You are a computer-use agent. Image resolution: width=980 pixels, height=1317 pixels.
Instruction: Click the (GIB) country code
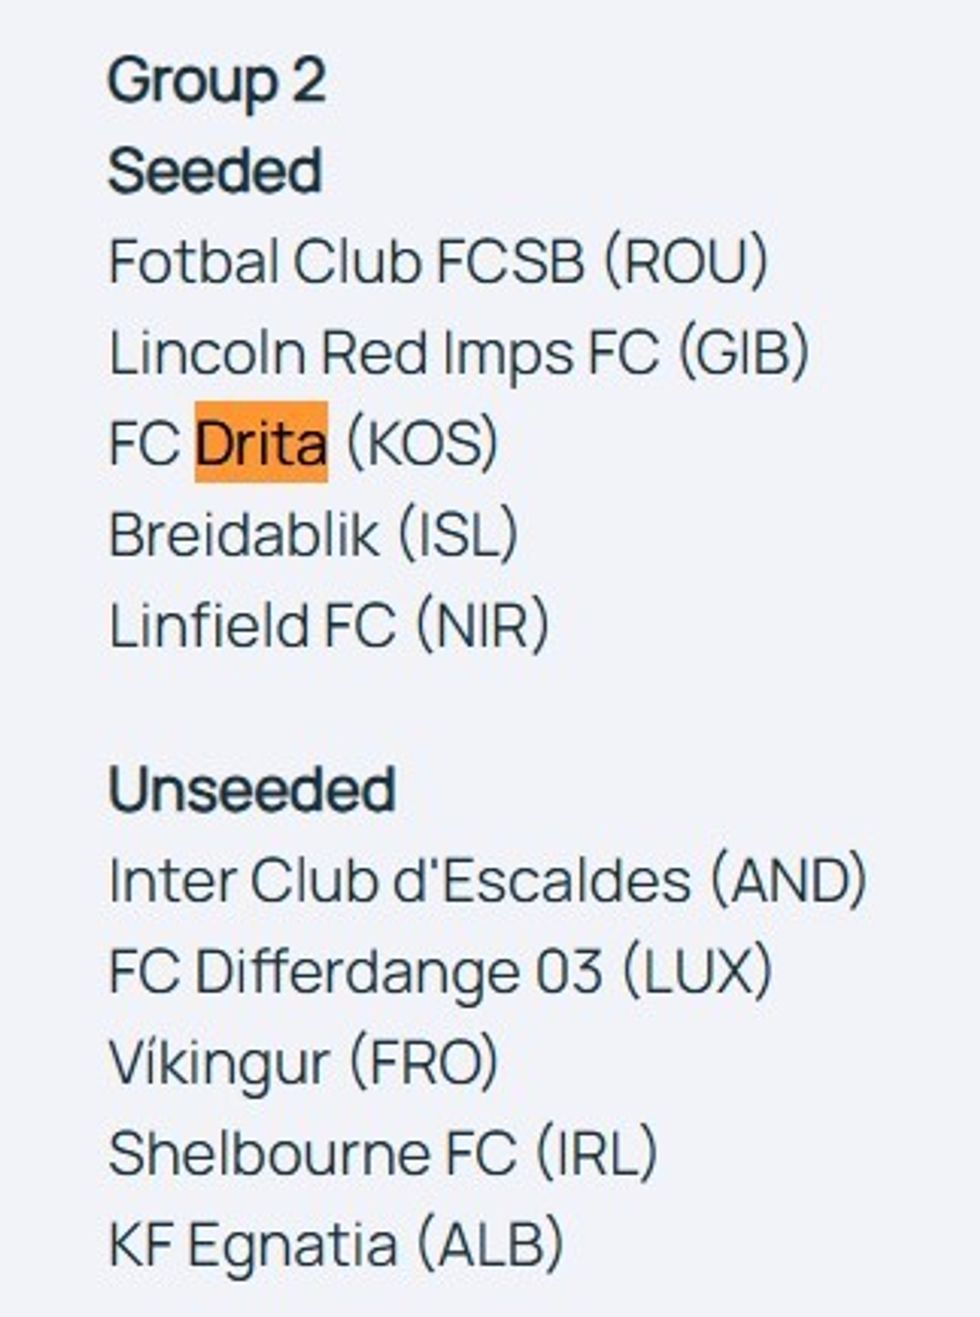[x=743, y=353]
